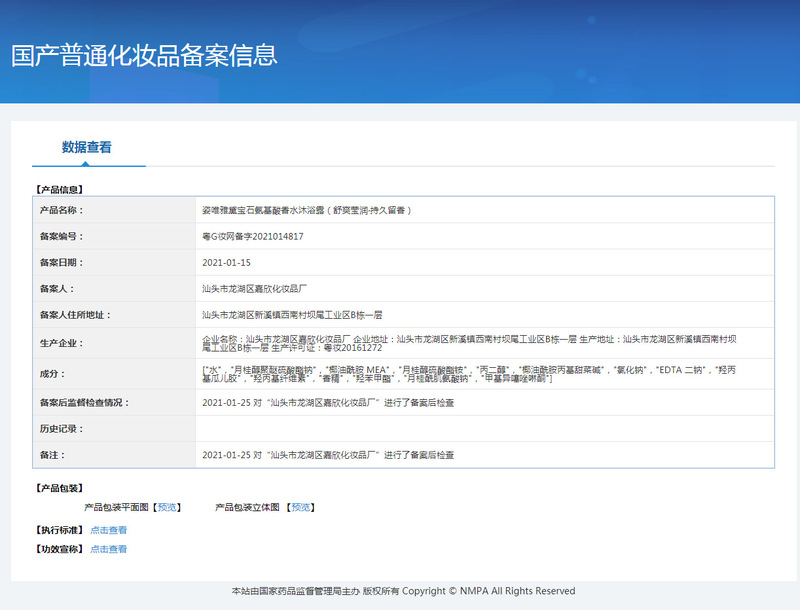Preview the 产品包装立体图 image
The height and width of the screenshot is (610, 800).
point(301,507)
